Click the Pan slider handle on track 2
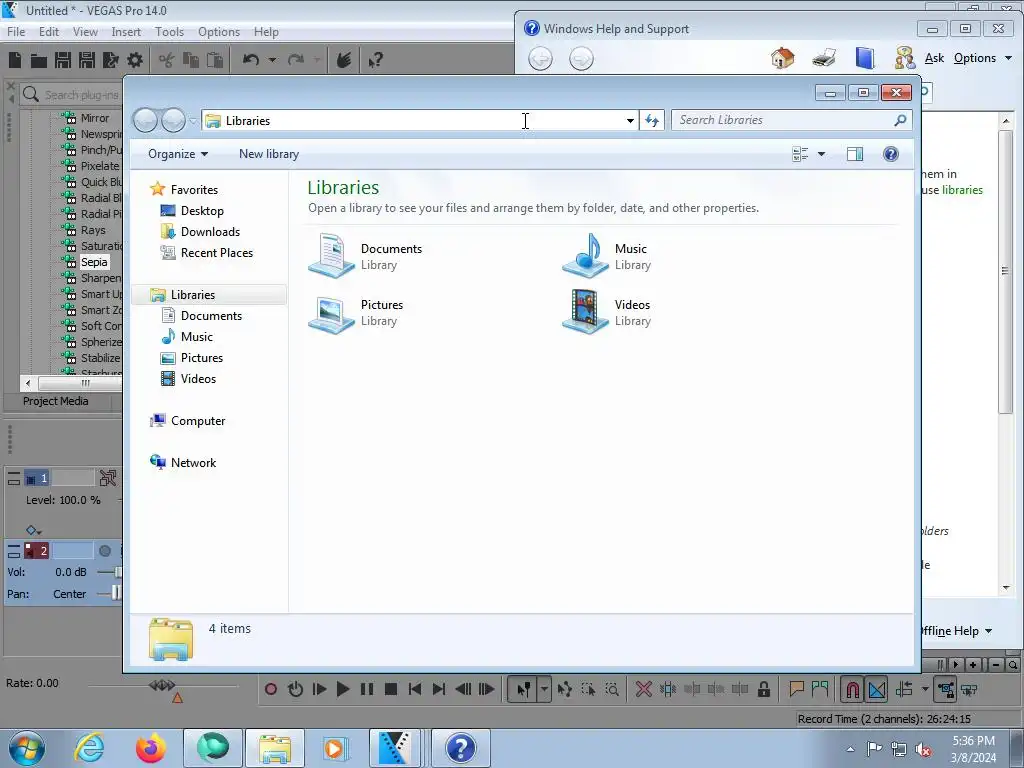The width and height of the screenshot is (1024, 768). (x=116, y=593)
